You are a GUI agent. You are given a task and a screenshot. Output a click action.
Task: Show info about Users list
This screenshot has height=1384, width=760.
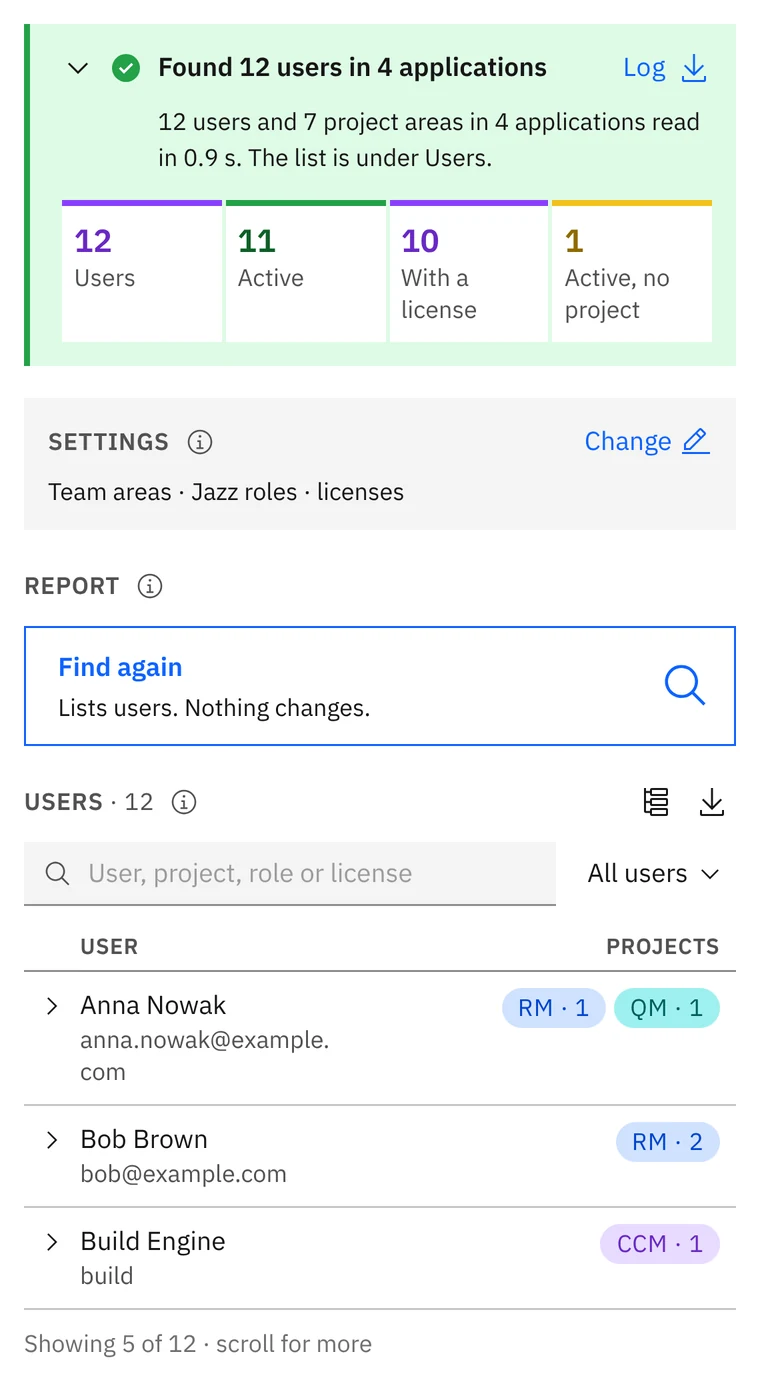(x=184, y=802)
